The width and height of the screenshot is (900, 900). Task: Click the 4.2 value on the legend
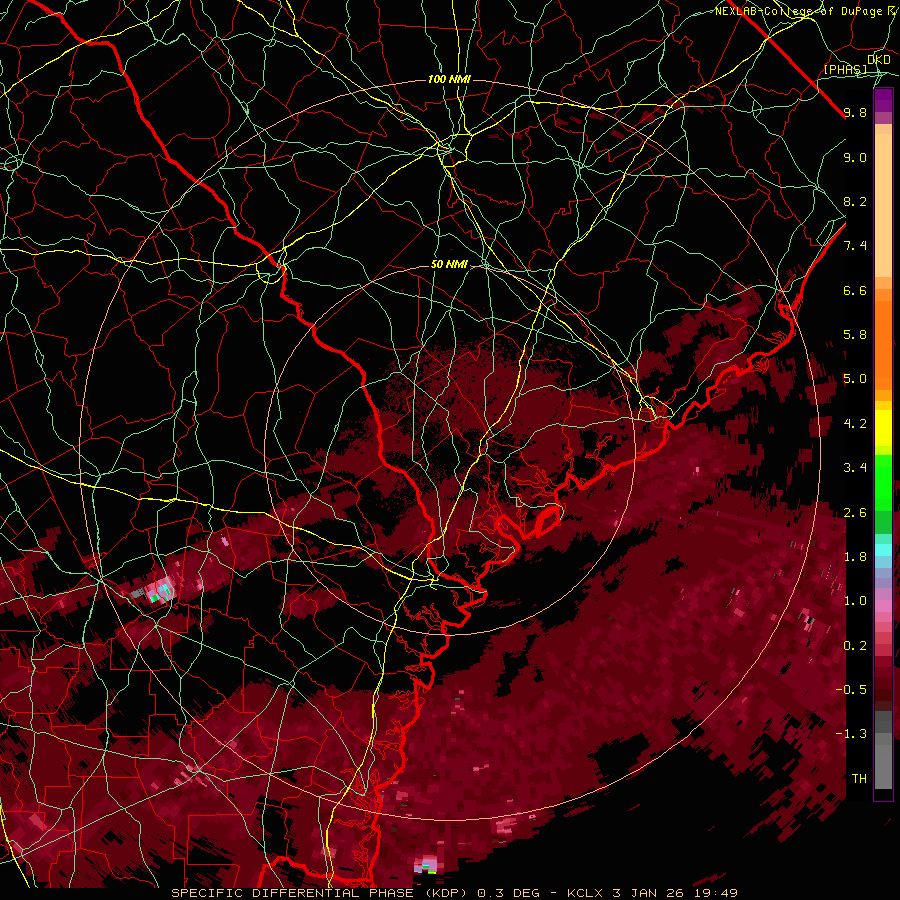pyautogui.click(x=855, y=424)
